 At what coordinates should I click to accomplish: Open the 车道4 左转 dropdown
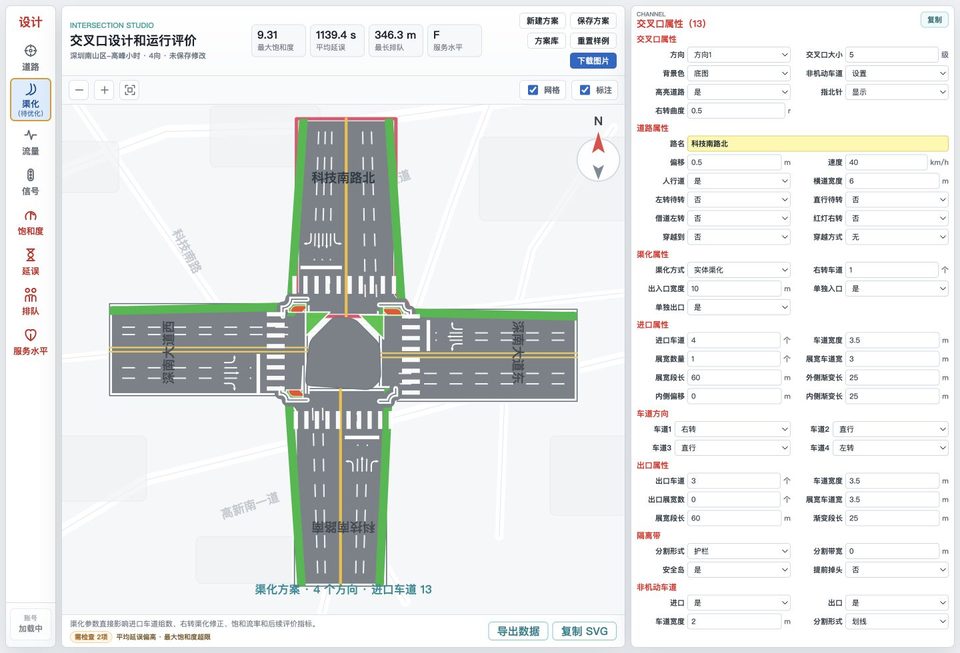[x=891, y=448]
